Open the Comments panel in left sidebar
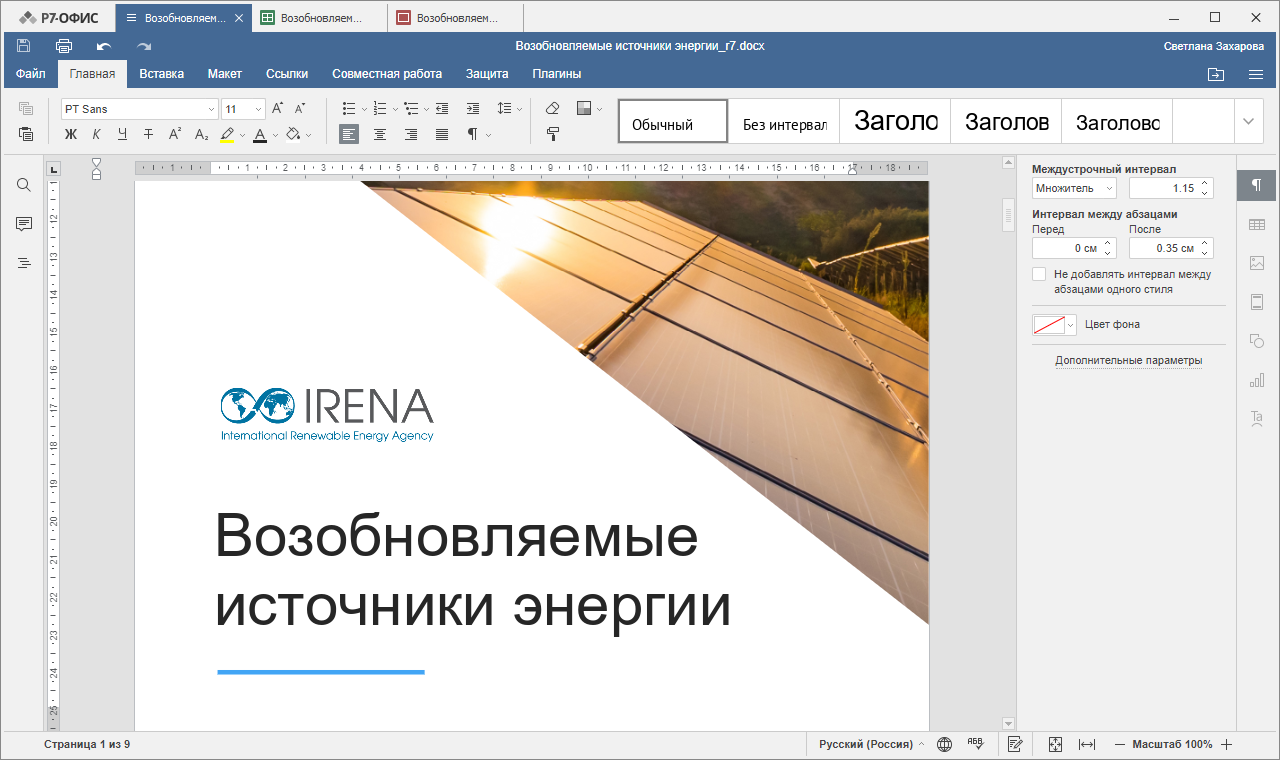The image size is (1280, 760). (x=22, y=224)
